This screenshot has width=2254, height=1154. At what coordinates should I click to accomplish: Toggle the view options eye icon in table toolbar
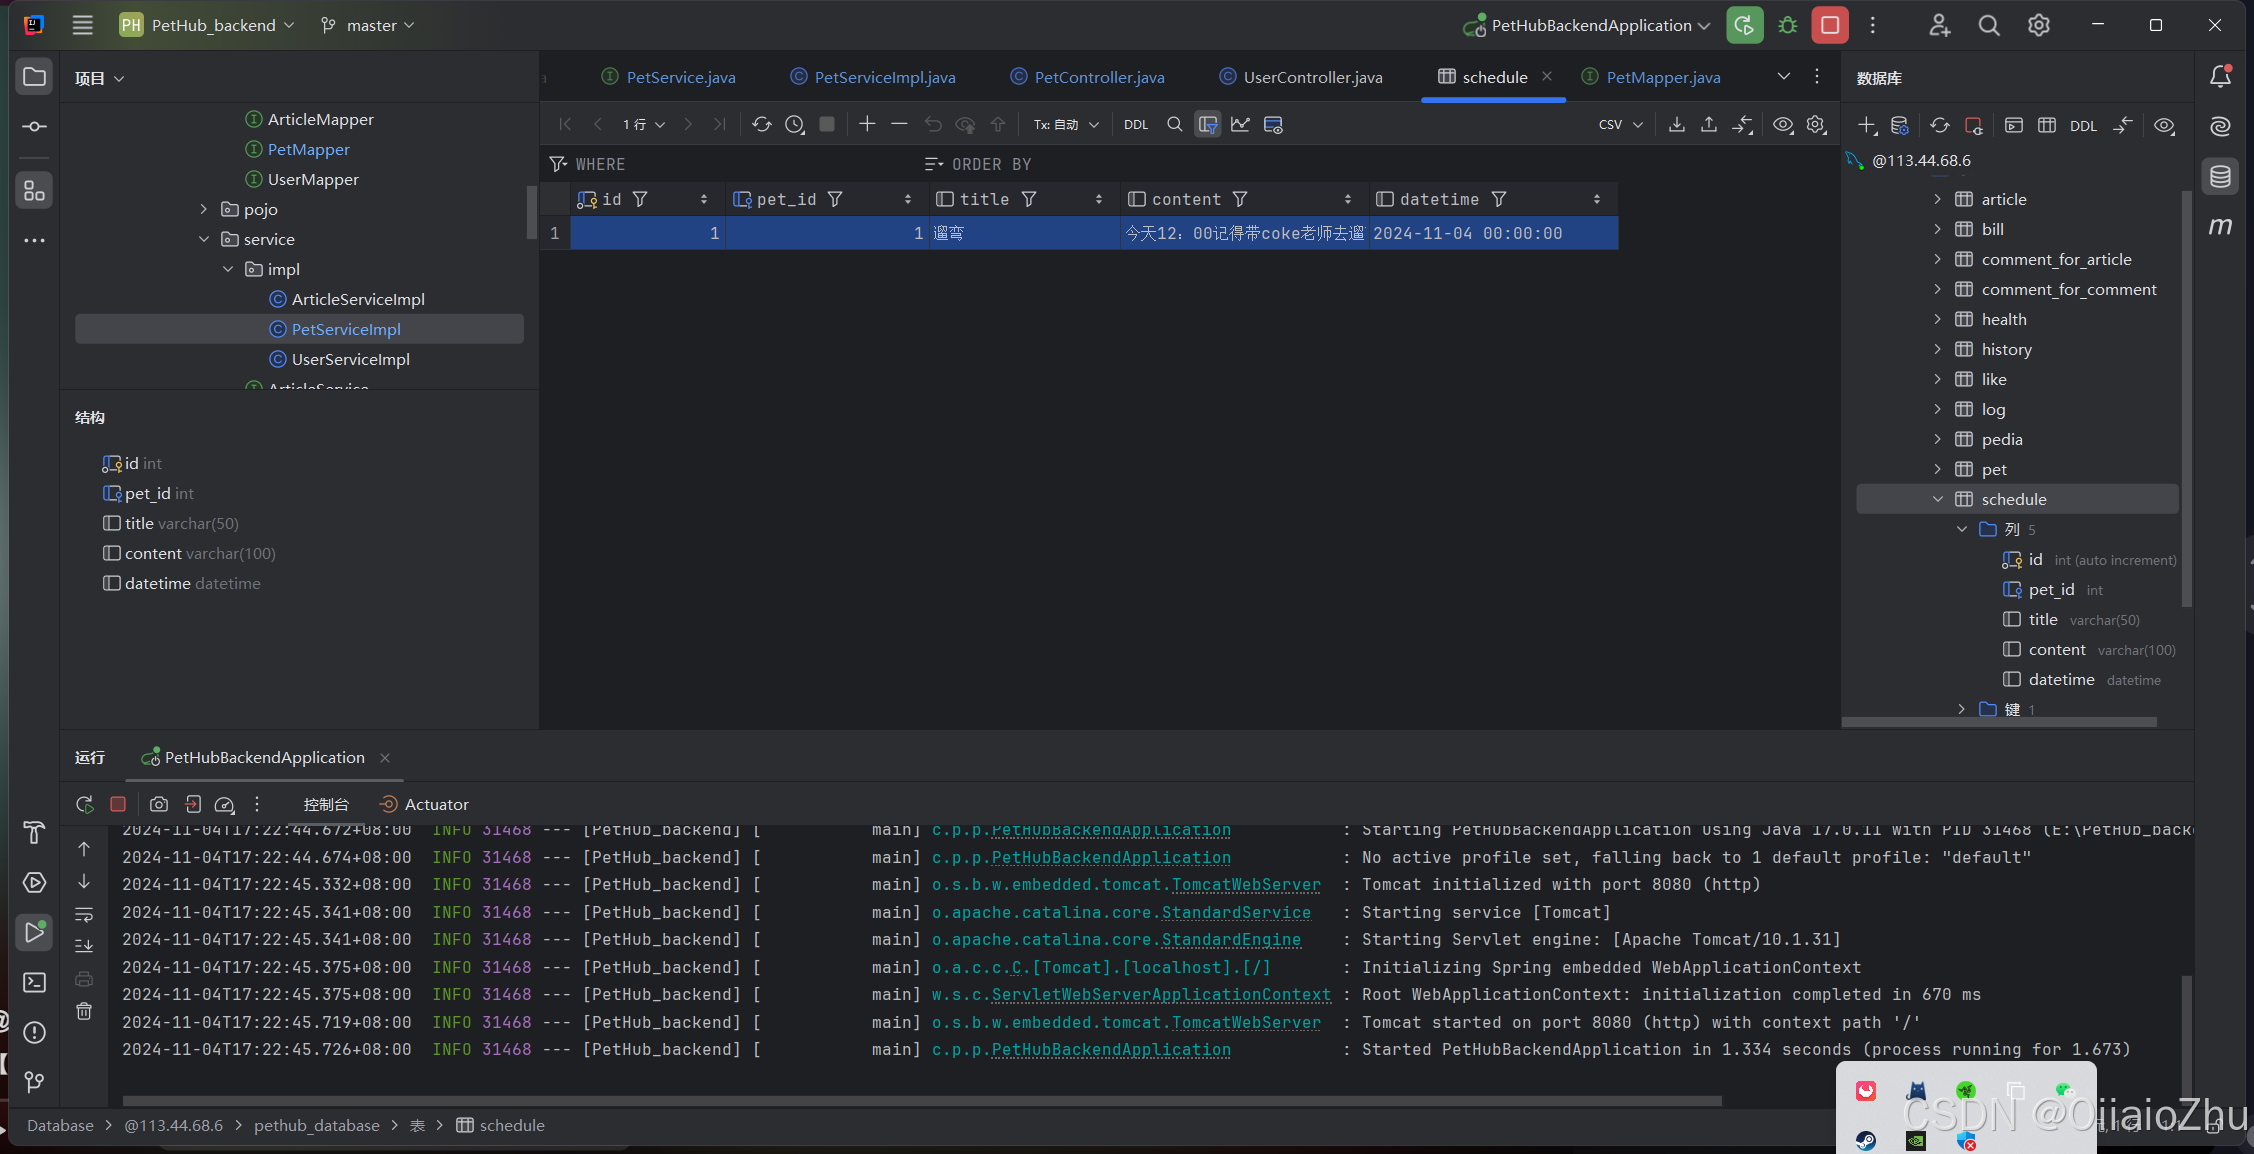pos(1783,125)
